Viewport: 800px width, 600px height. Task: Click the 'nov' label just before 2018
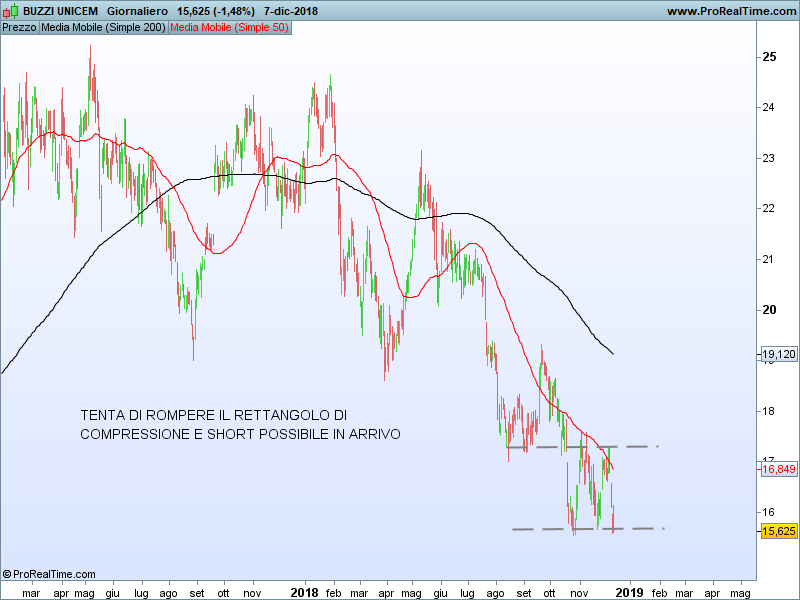pyautogui.click(x=252, y=593)
